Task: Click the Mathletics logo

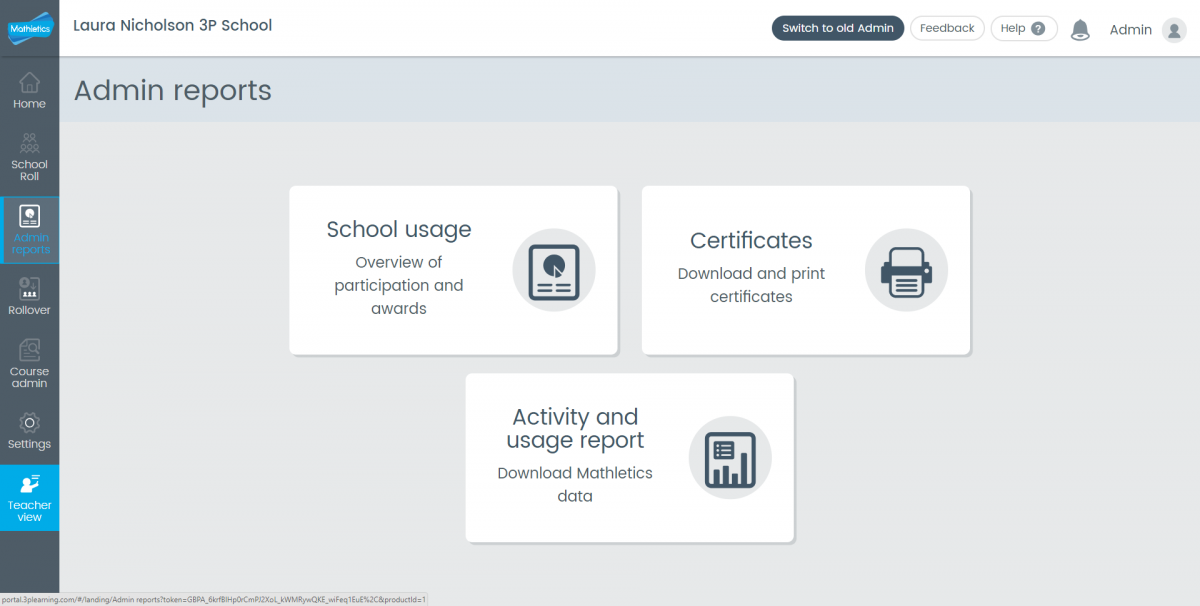Action: [x=29, y=28]
